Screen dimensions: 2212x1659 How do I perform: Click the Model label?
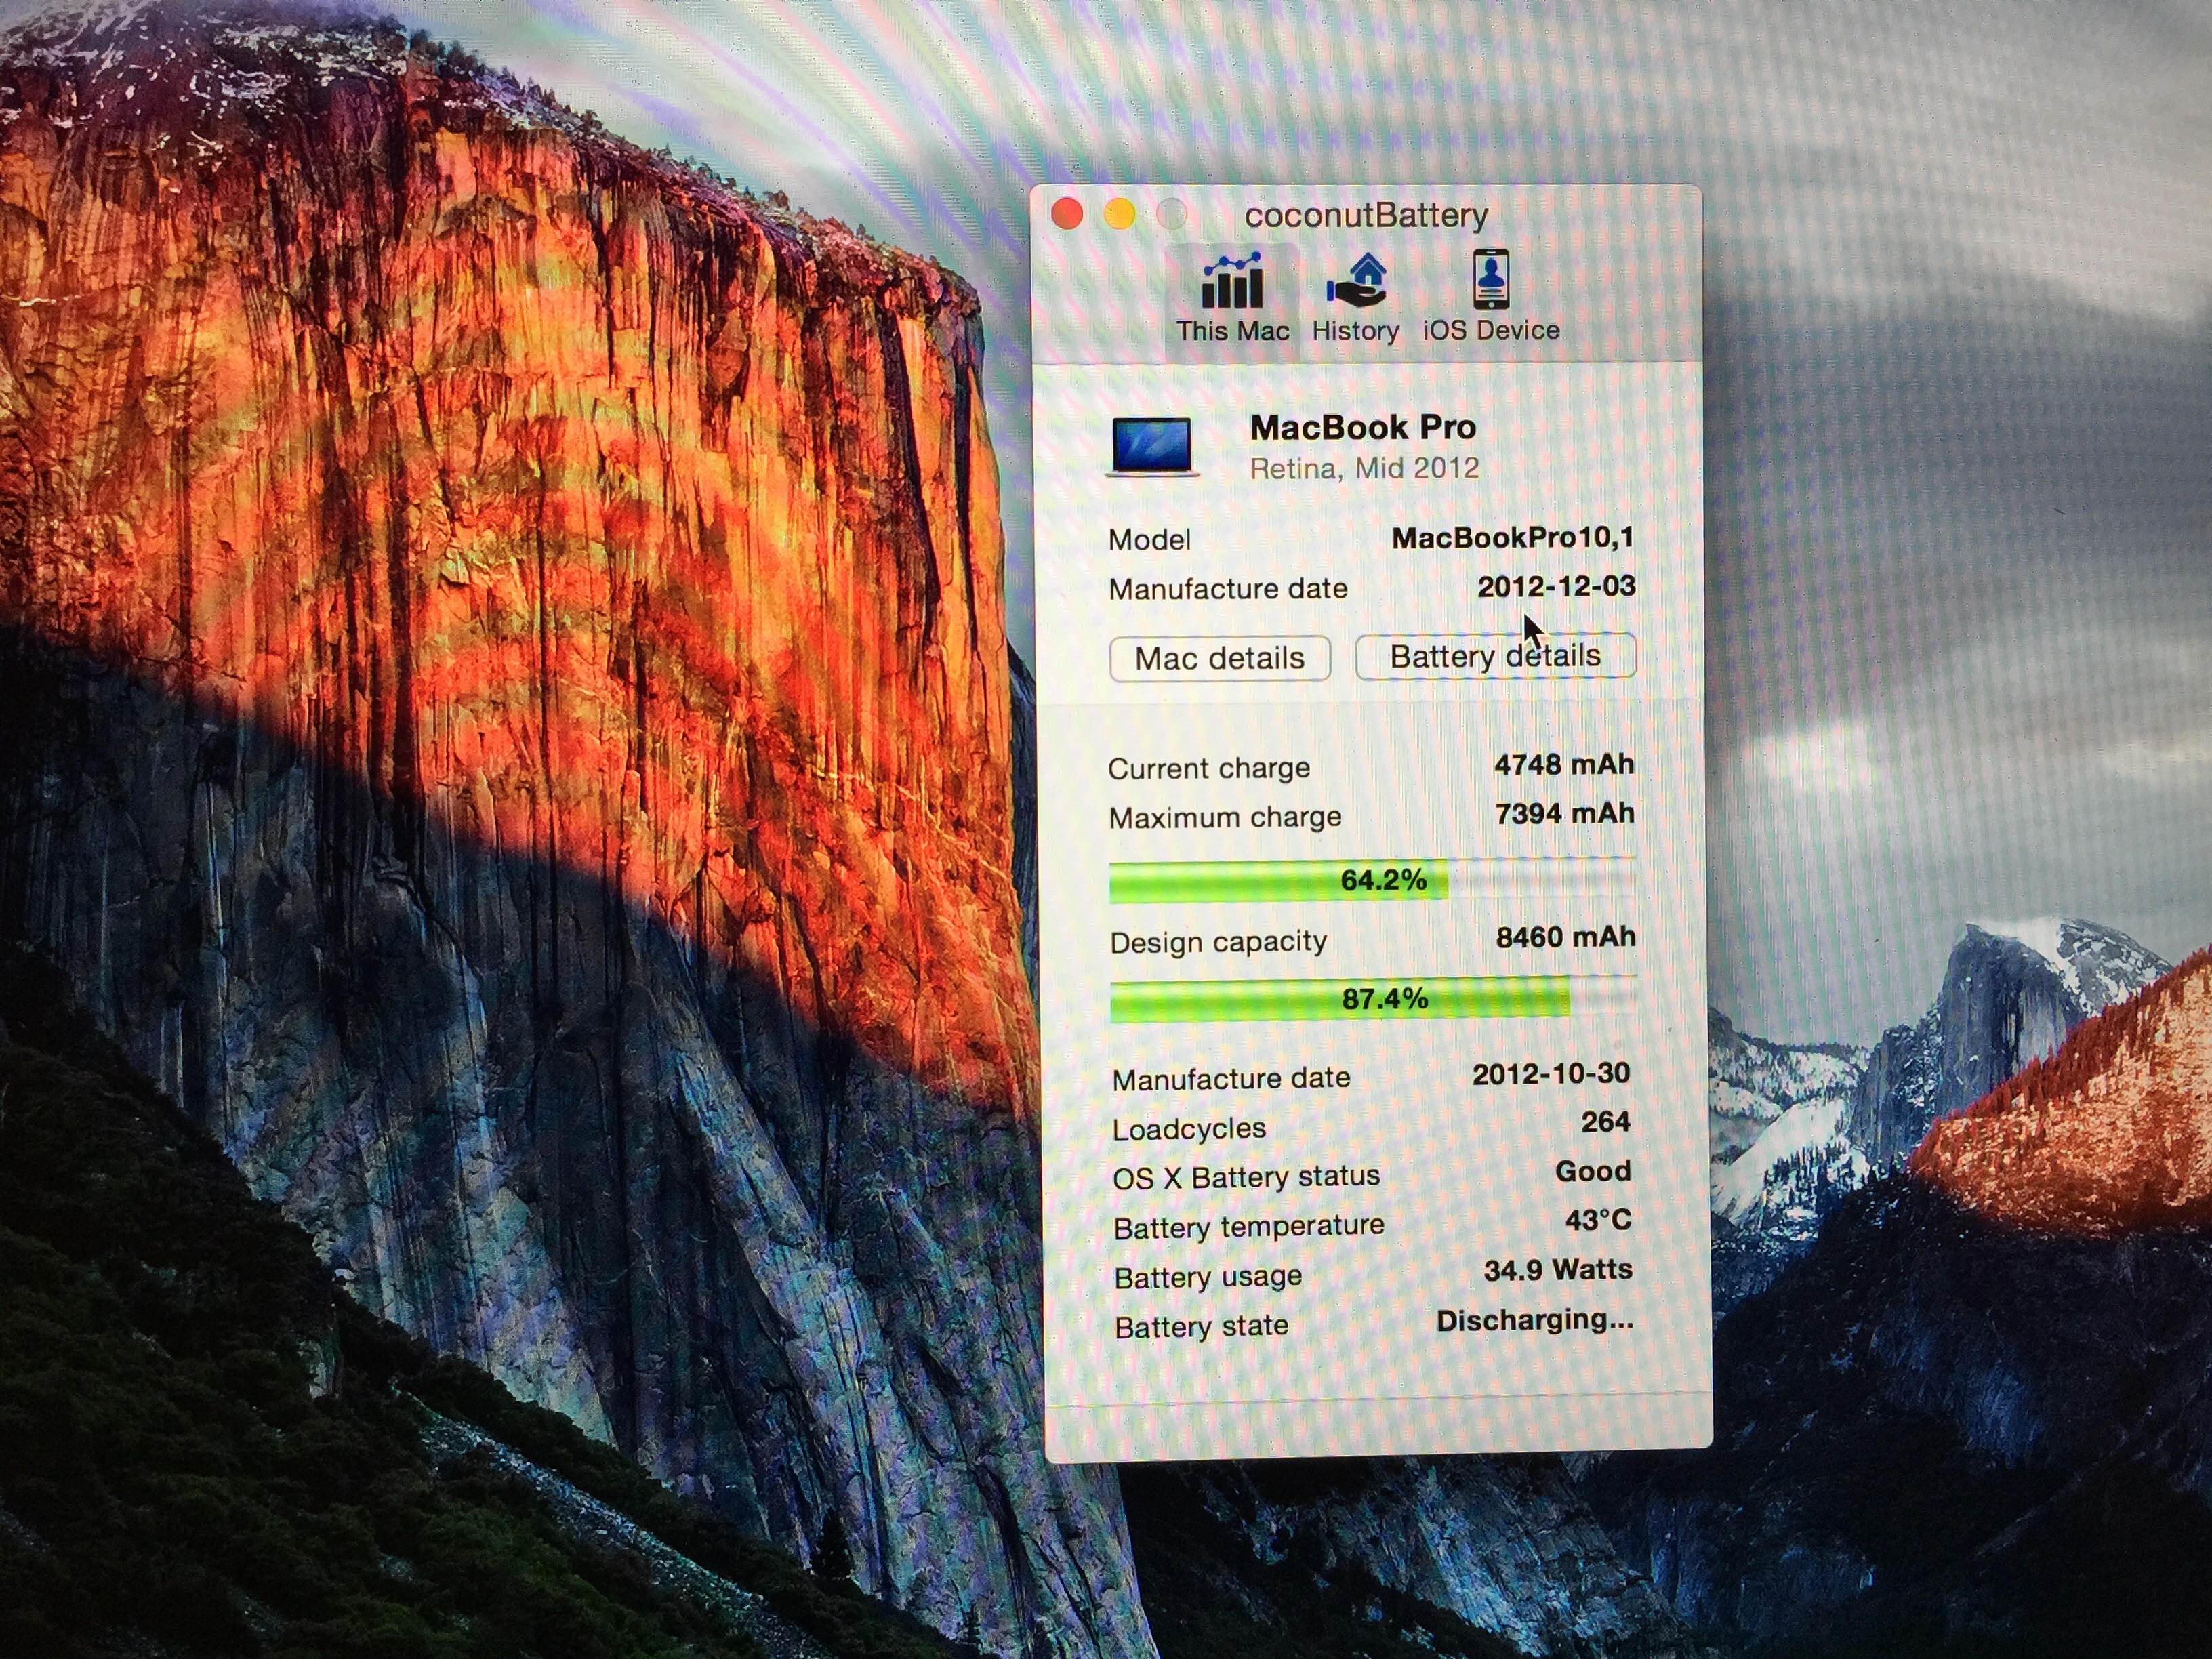pos(1150,540)
